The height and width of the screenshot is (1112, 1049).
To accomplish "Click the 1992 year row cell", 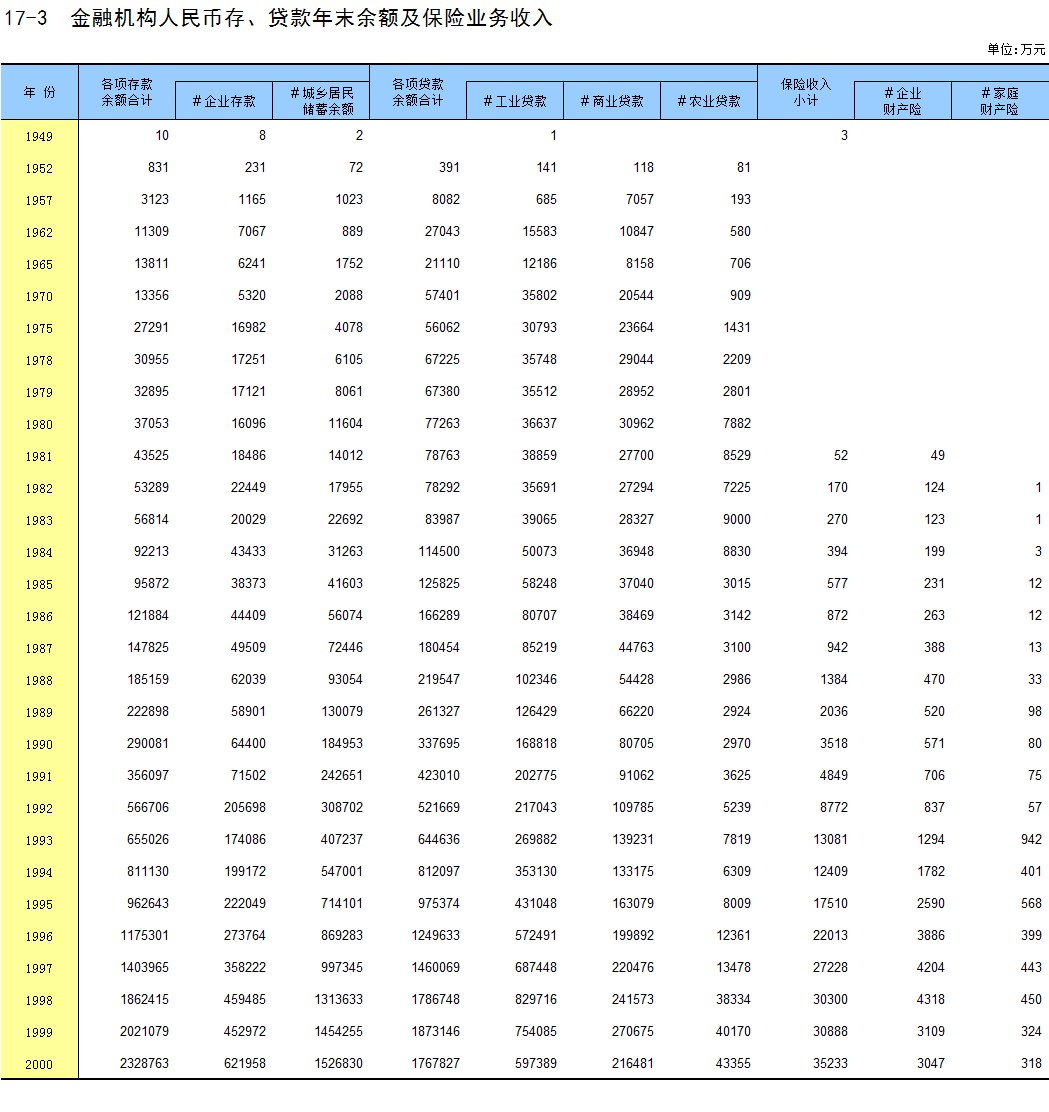I will pos(39,808).
